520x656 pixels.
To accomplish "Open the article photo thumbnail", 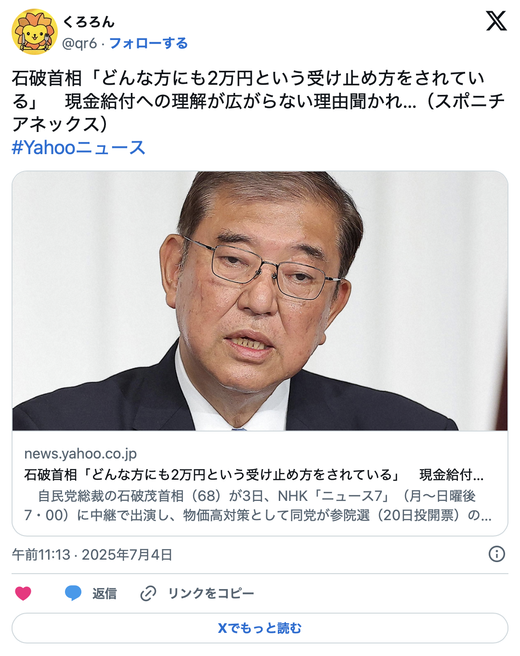I will pos(260,301).
